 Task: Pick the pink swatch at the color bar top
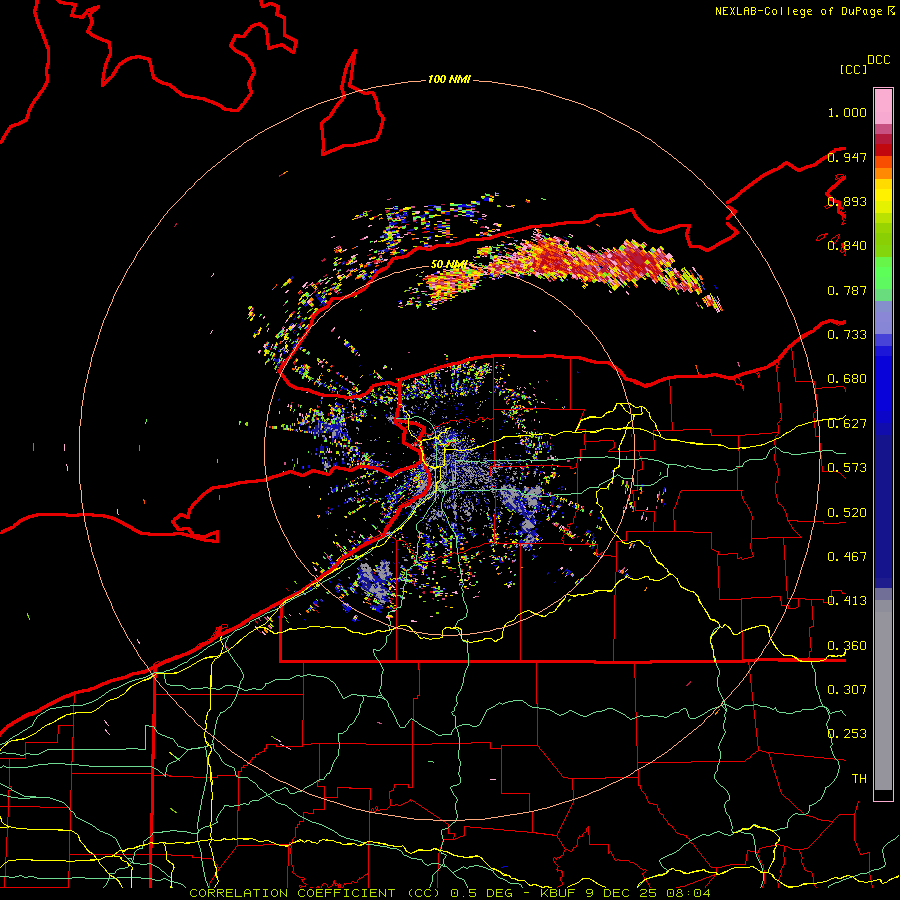(x=883, y=106)
